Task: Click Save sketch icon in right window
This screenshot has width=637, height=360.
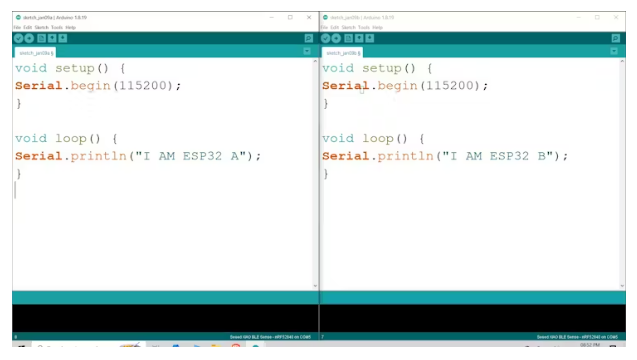Action: pos(370,39)
